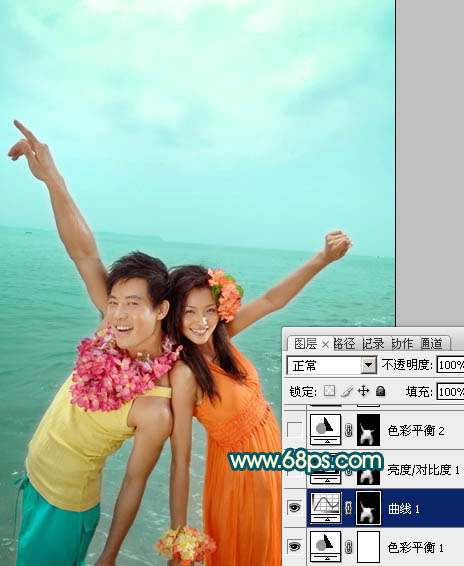
Task: Click the 不透明度 opacity value field
Action: click(450, 365)
